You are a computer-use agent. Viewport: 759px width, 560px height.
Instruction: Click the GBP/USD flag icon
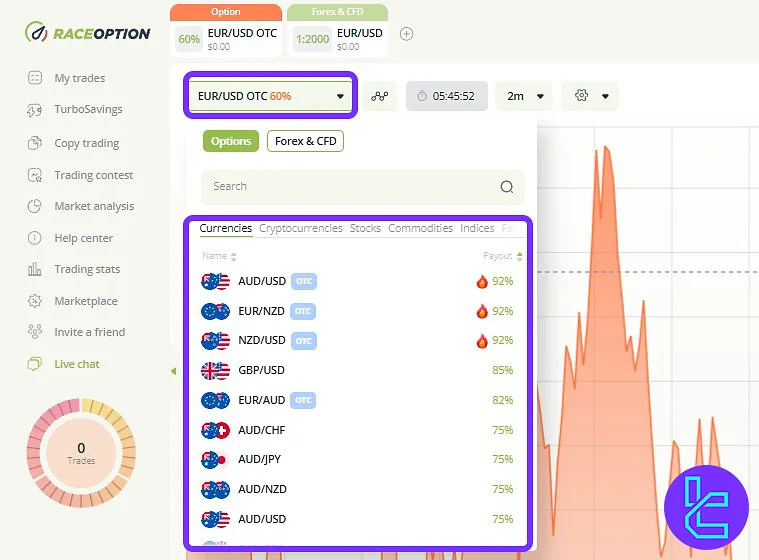pos(215,371)
